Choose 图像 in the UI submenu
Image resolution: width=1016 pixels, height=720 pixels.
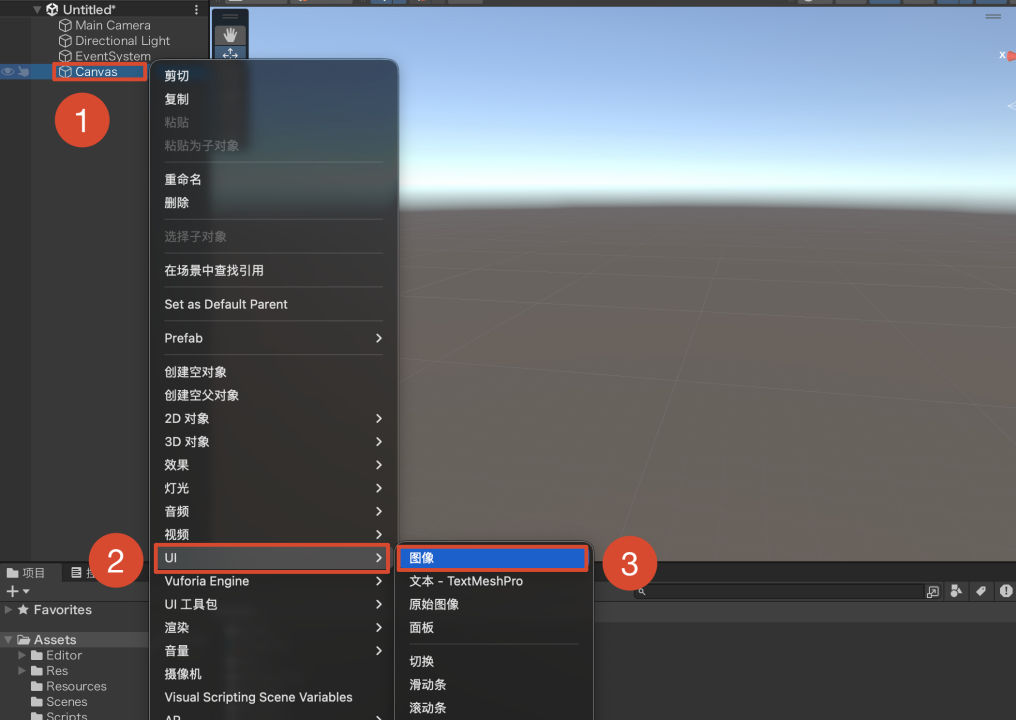493,558
